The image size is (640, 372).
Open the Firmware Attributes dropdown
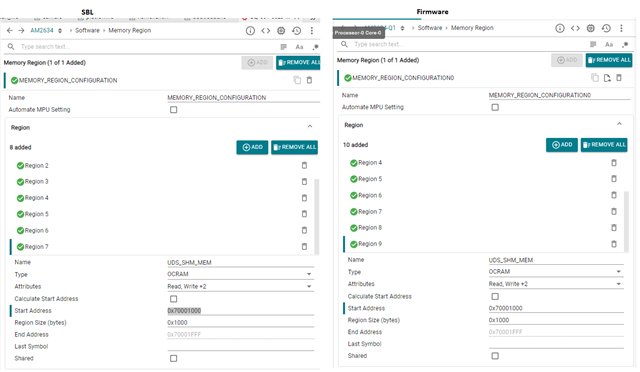[556, 284]
